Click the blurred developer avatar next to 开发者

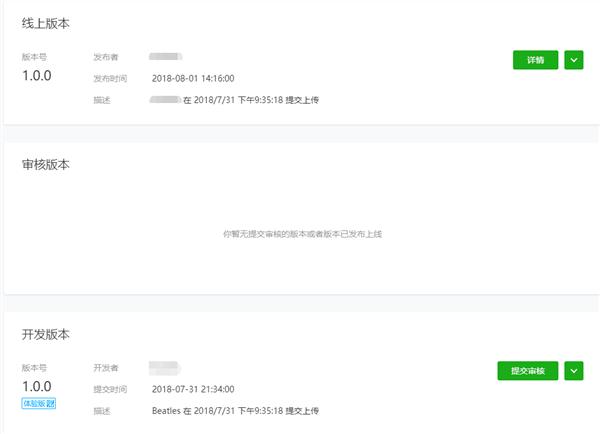tap(163, 368)
